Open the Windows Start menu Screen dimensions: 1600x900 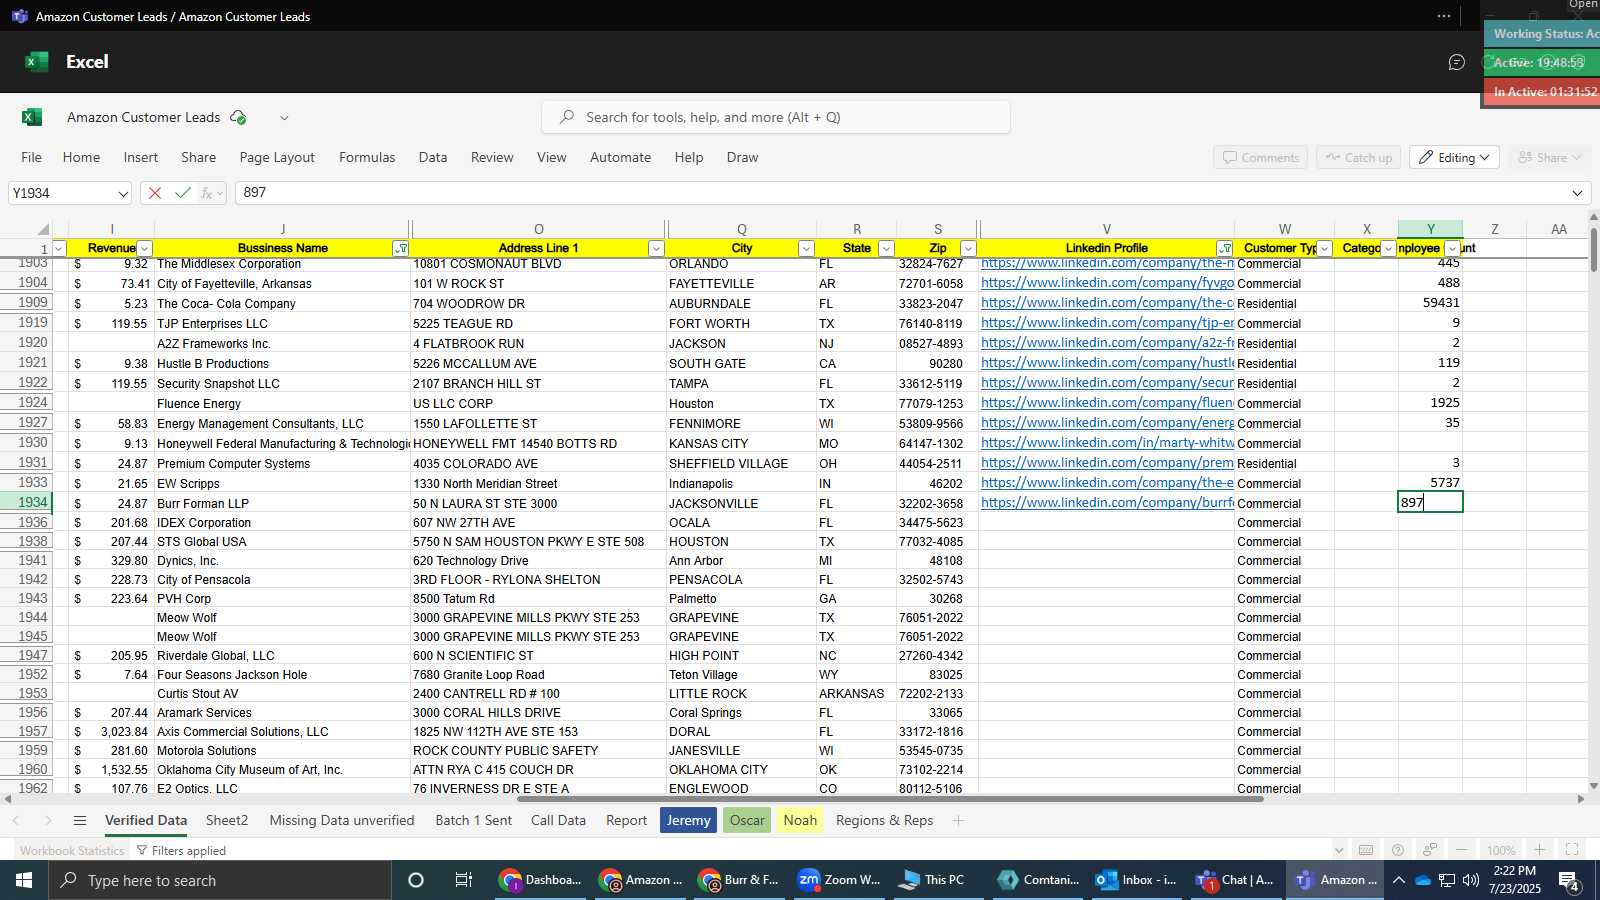(x=24, y=880)
